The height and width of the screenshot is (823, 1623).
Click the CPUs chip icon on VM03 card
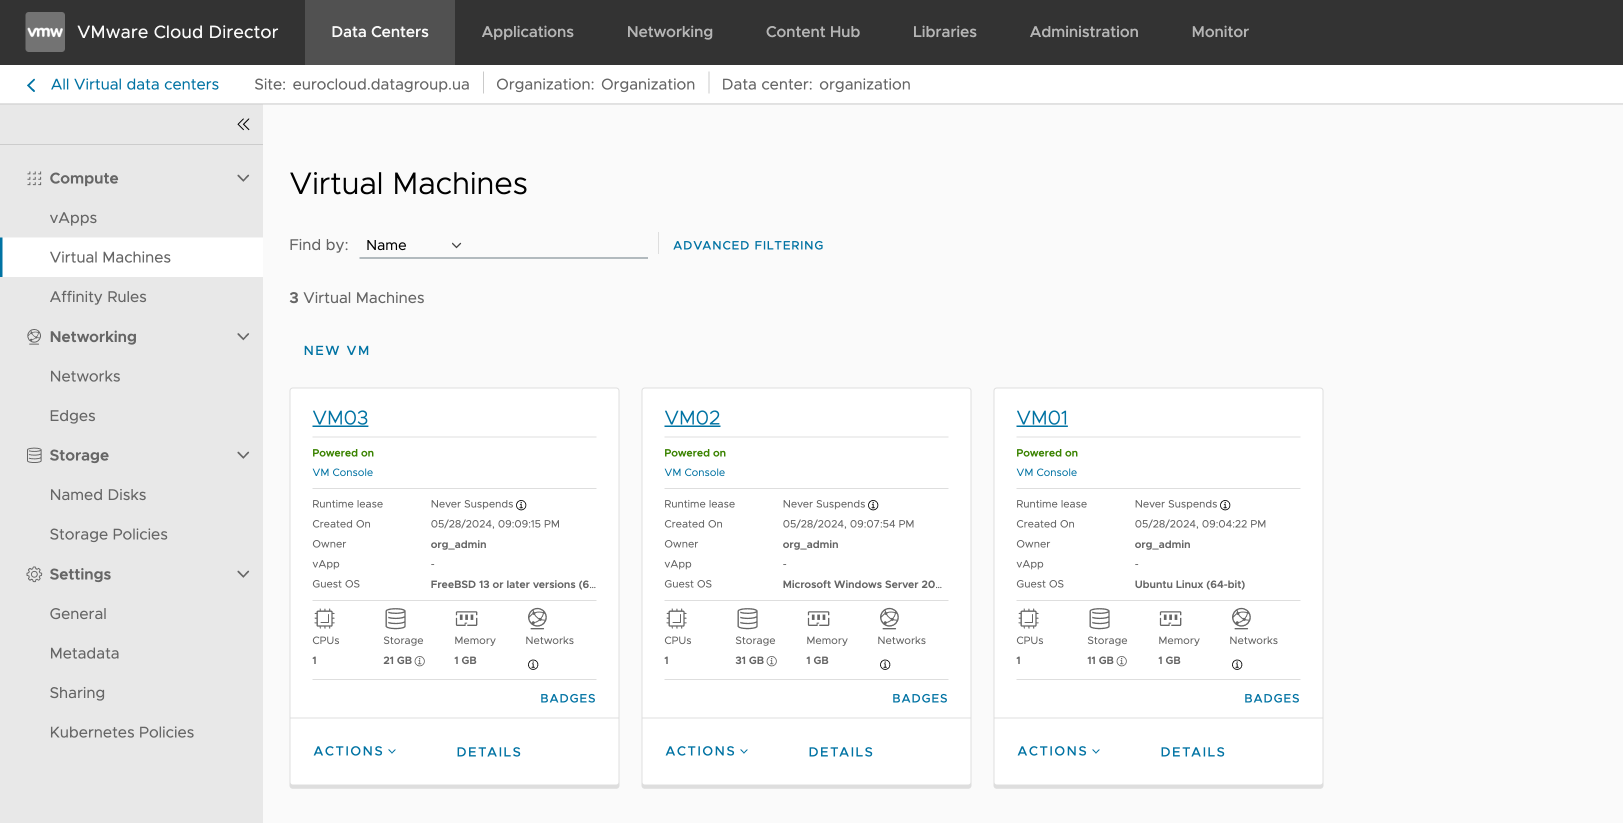coord(325,618)
